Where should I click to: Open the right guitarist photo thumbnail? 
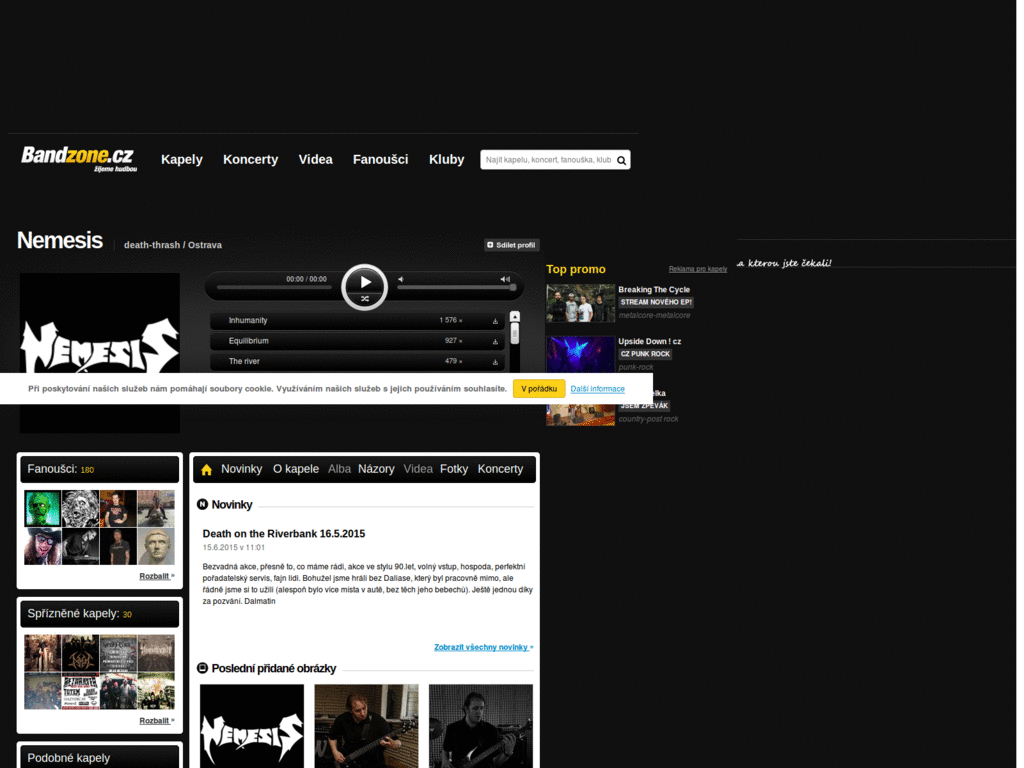click(x=481, y=726)
